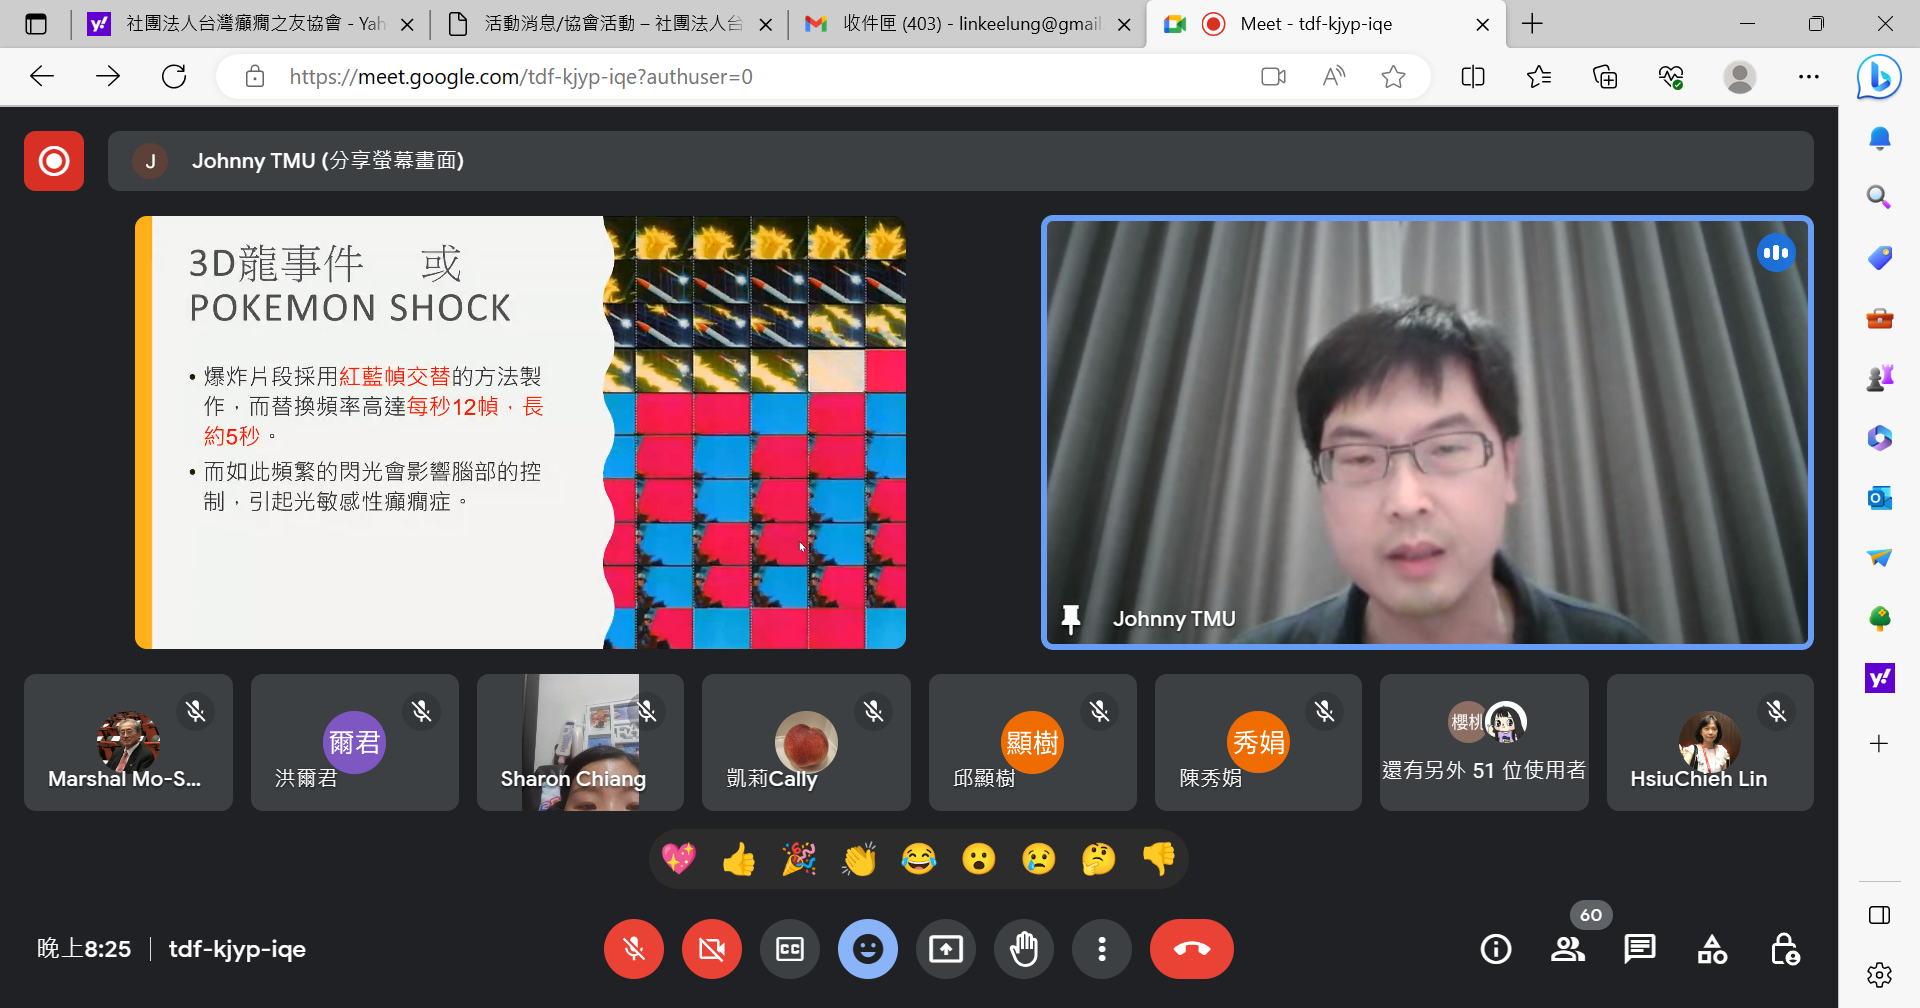Image resolution: width=1920 pixels, height=1008 pixels.
Task: Send thinking face reaction
Action: tap(1099, 859)
